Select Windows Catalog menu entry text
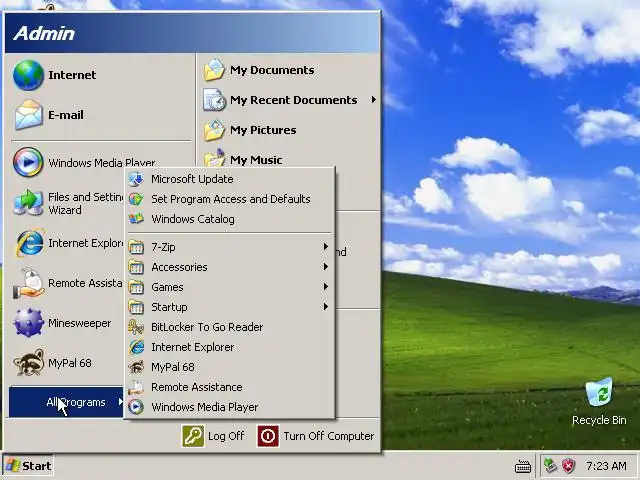The image size is (640, 480). coord(193,219)
